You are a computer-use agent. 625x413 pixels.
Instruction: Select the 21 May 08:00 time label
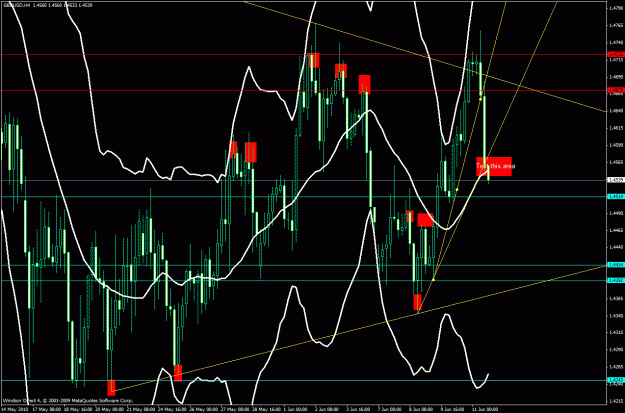pyautogui.click(x=140, y=409)
